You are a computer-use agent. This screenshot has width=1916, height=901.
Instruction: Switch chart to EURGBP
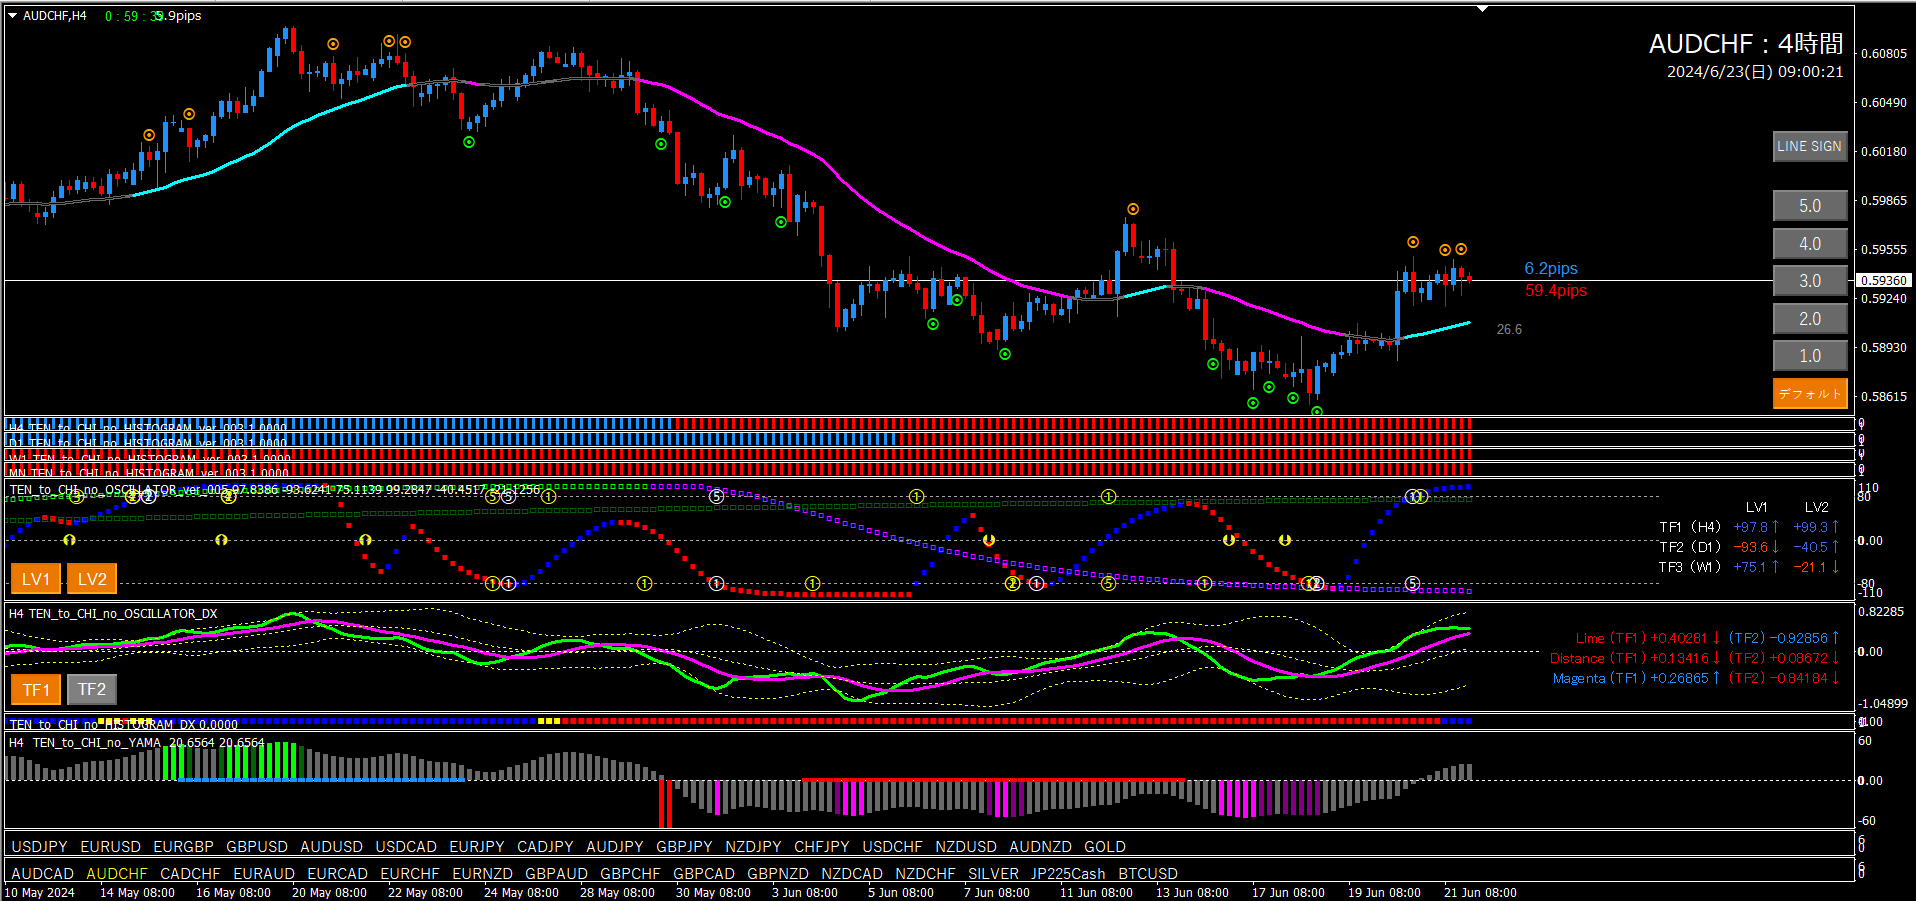[184, 847]
